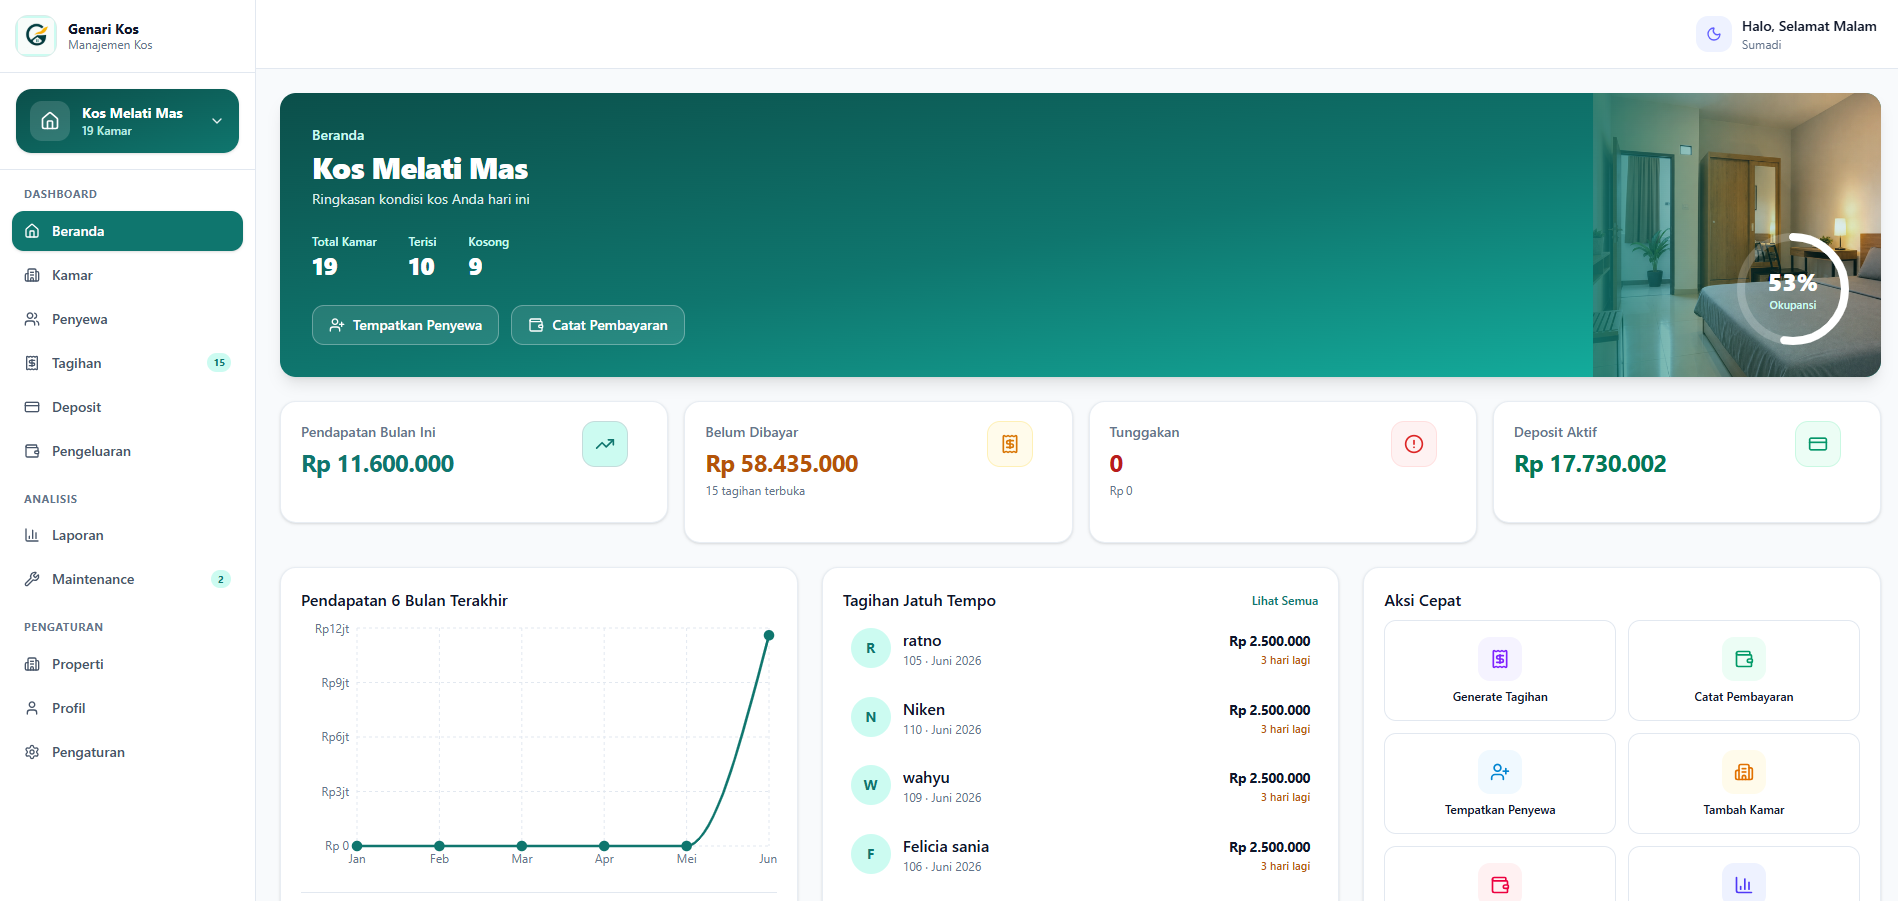Click the Tagihan badge showing 15
This screenshot has height=901, width=1898.
click(x=219, y=363)
